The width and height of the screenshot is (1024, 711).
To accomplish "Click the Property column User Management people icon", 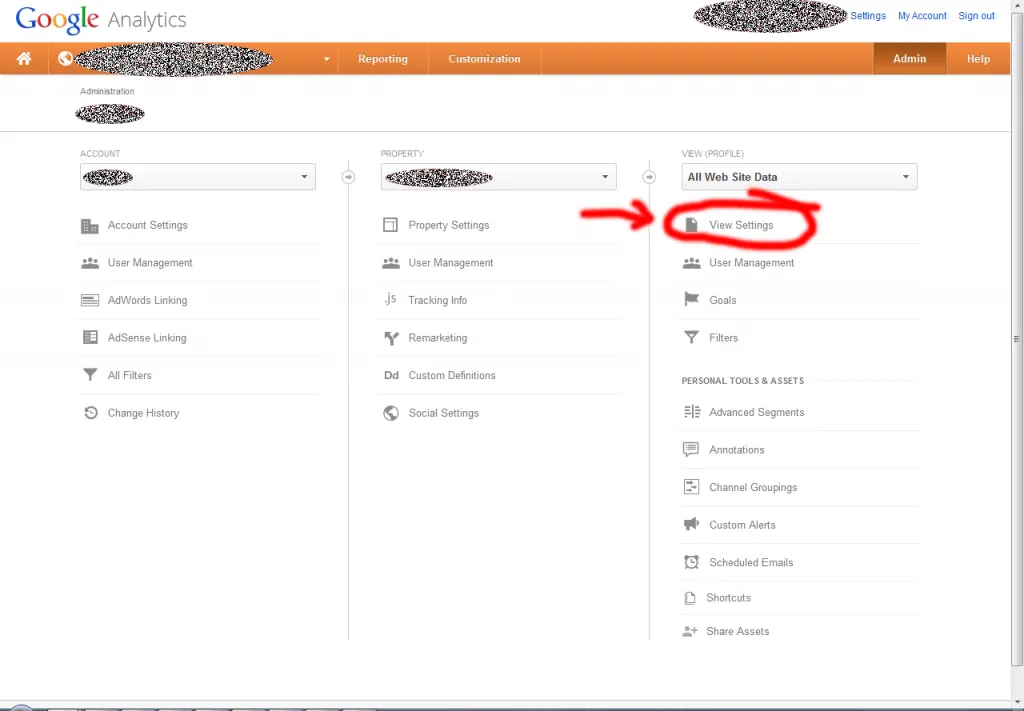I will point(391,263).
